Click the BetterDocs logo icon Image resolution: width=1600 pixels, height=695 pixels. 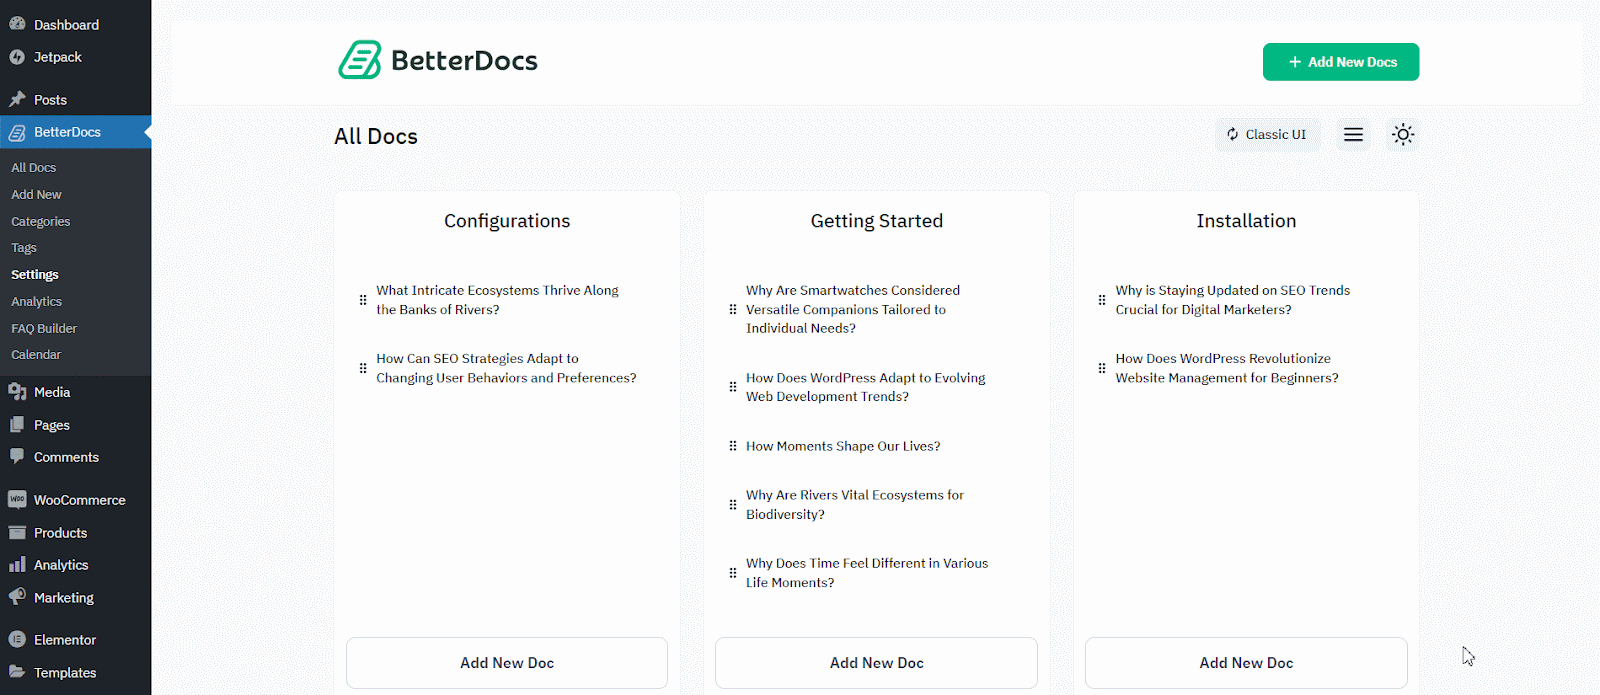pyautogui.click(x=360, y=60)
